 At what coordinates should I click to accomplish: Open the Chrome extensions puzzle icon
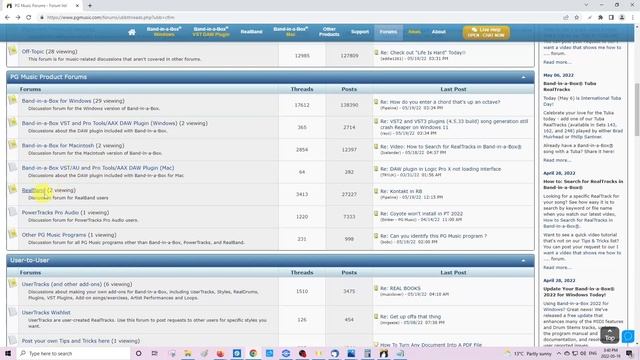click(600, 18)
